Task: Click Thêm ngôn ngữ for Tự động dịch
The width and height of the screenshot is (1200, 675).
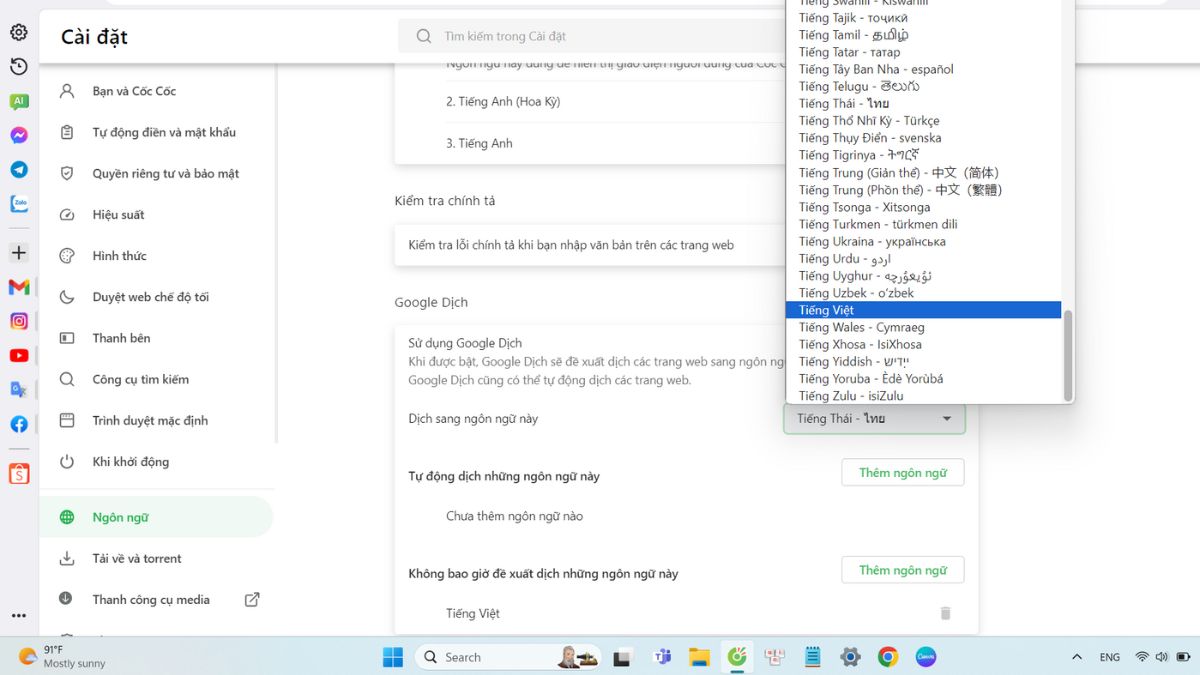Action: [x=903, y=473]
